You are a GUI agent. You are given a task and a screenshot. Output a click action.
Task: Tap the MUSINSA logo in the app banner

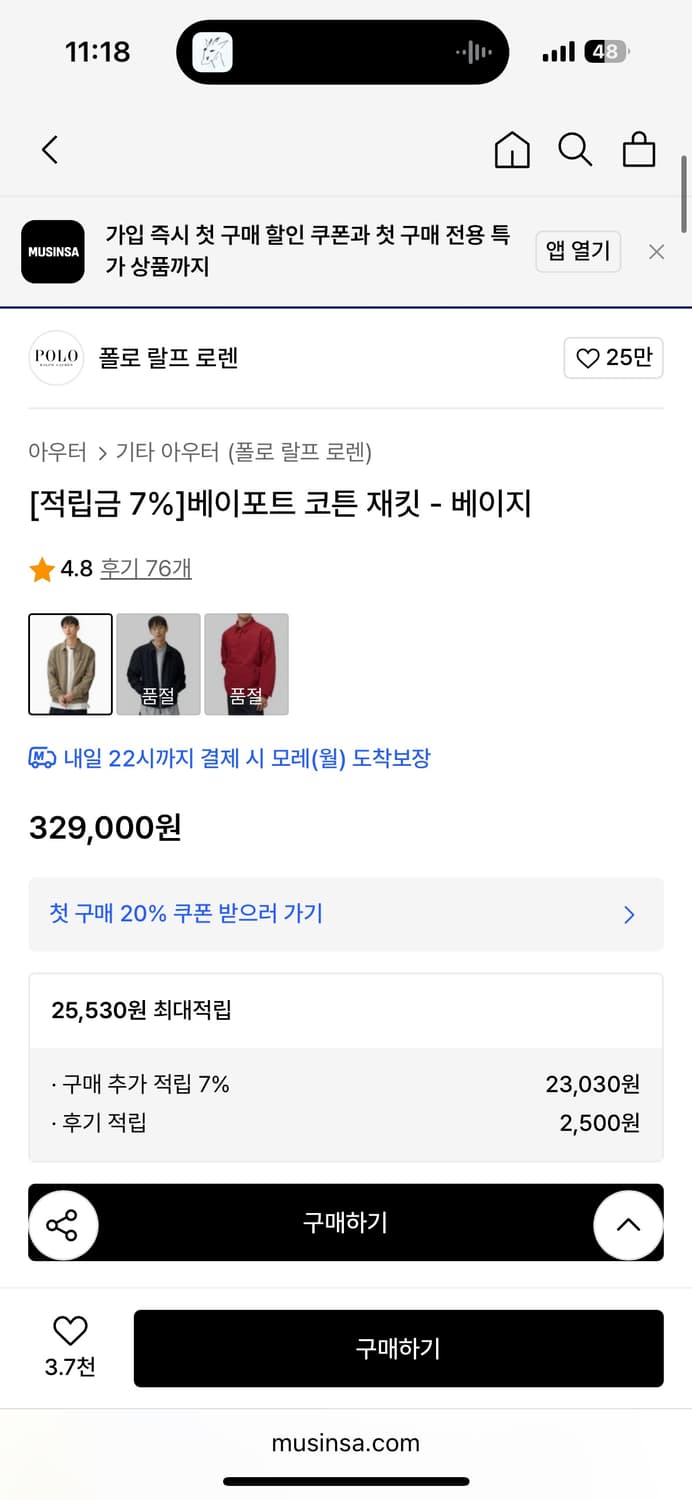[x=53, y=251]
